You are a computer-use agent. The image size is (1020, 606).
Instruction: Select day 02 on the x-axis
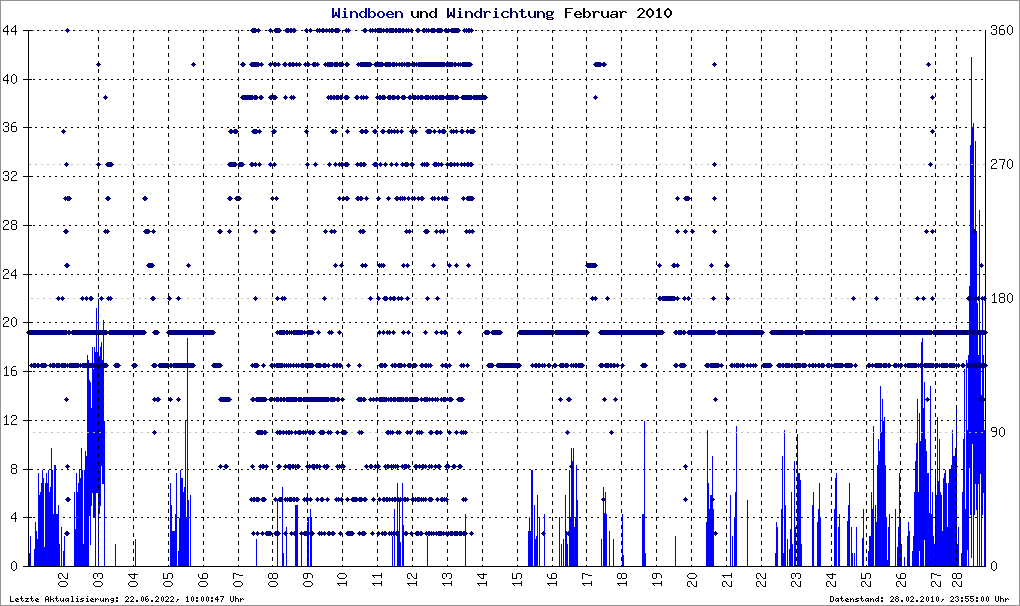64,578
